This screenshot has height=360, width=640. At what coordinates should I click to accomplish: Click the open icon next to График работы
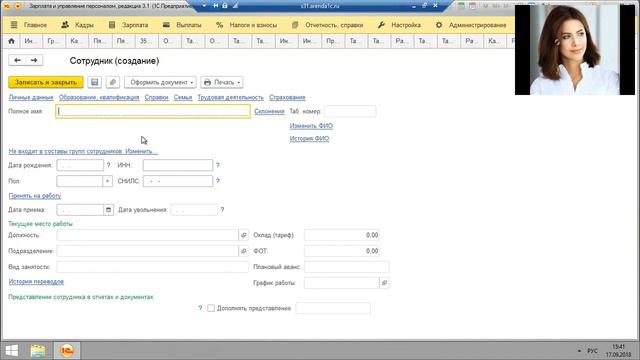(x=384, y=282)
